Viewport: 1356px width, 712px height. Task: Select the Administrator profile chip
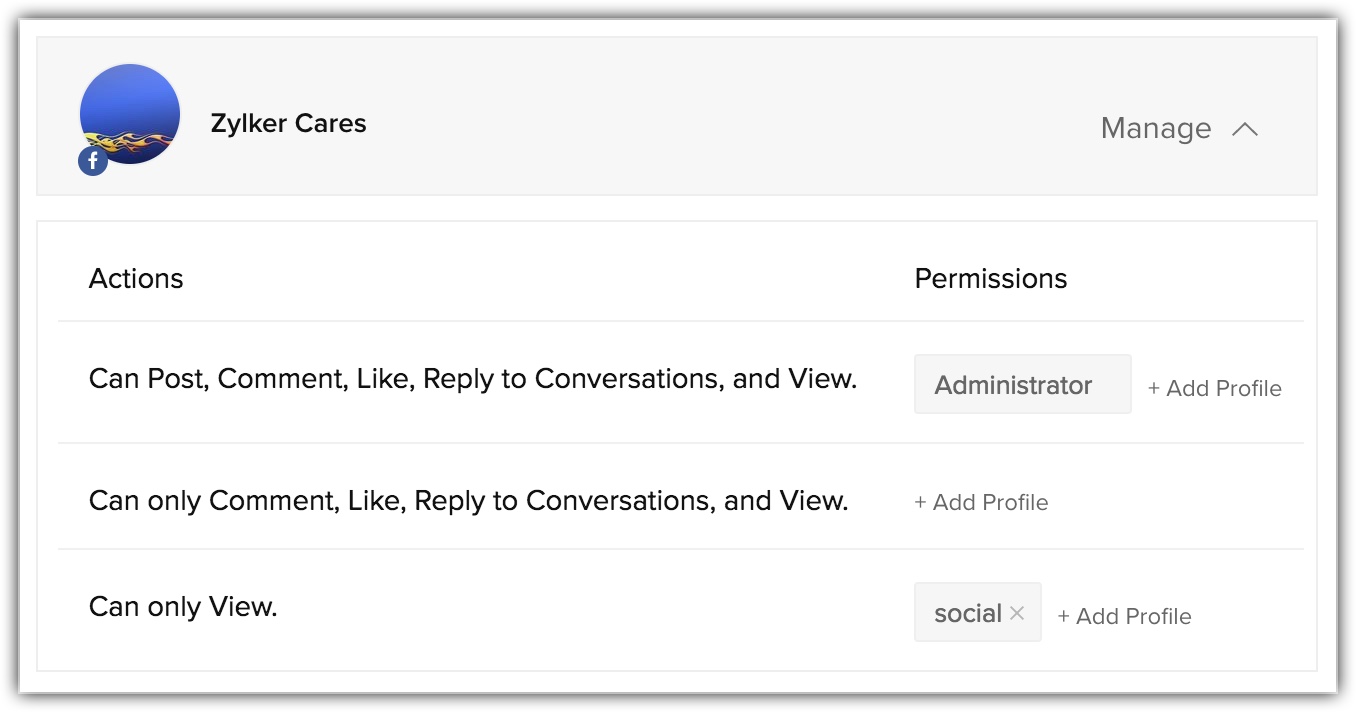[x=1013, y=385]
